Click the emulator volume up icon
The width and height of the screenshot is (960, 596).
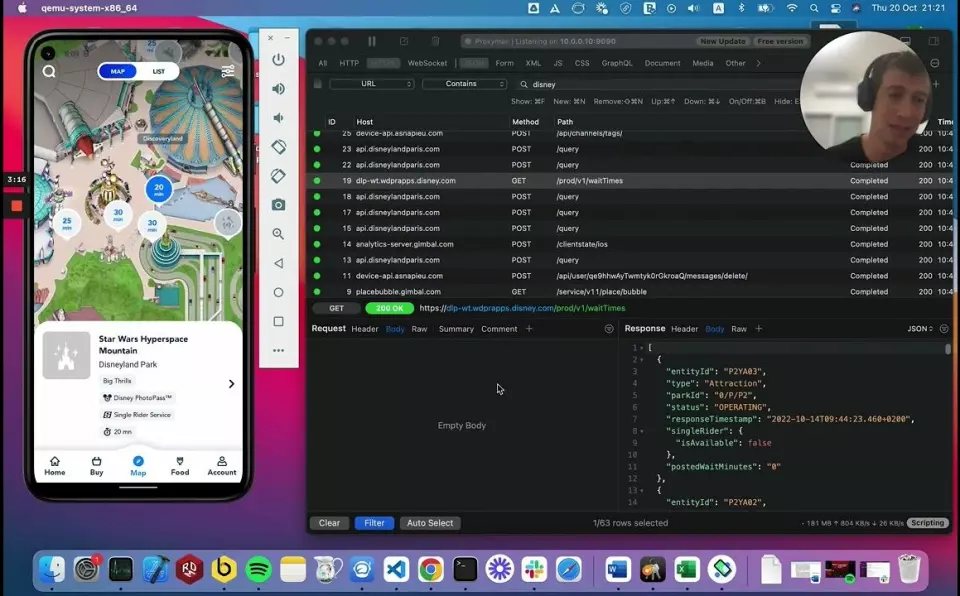(x=278, y=89)
